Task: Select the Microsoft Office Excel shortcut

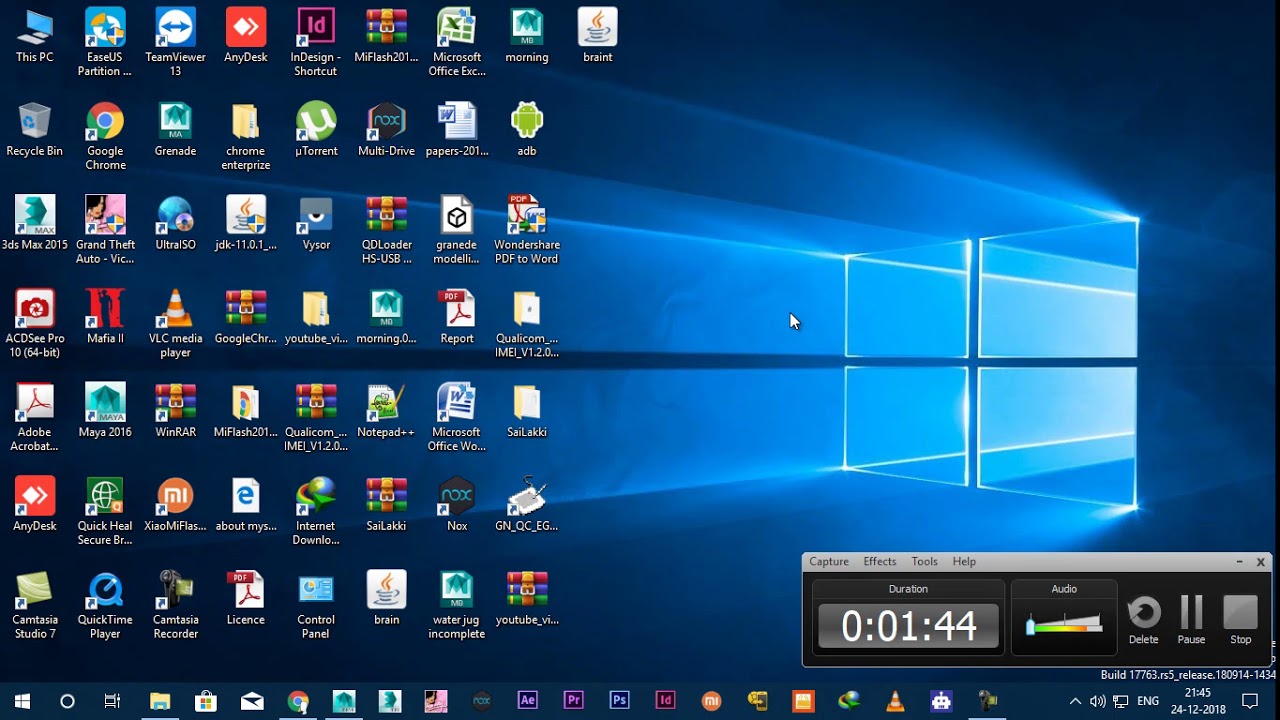Action: coord(457,42)
